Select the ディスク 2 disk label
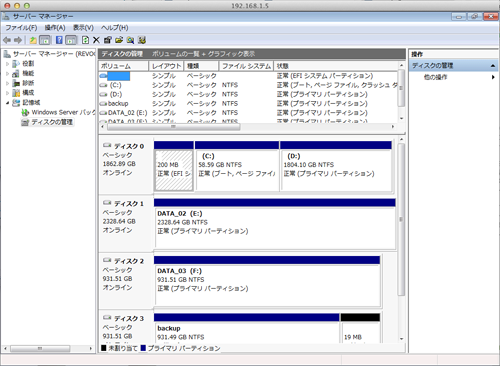Screen dimensions: 500x366 coord(129,261)
